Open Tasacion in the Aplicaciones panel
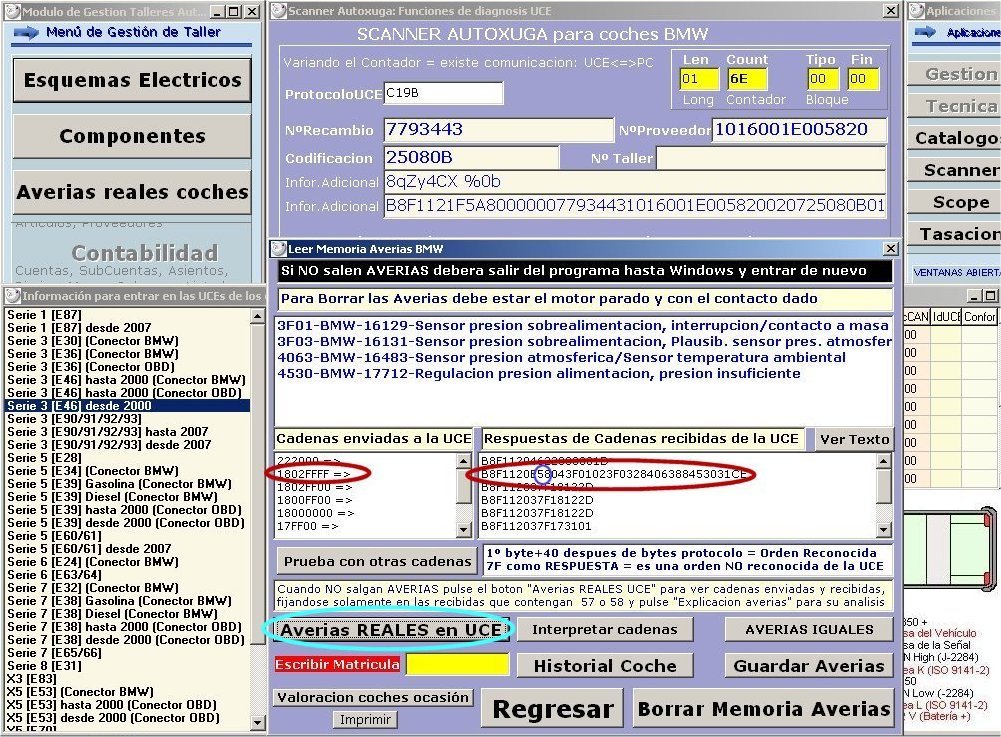The width and height of the screenshot is (1001, 737). click(954, 234)
